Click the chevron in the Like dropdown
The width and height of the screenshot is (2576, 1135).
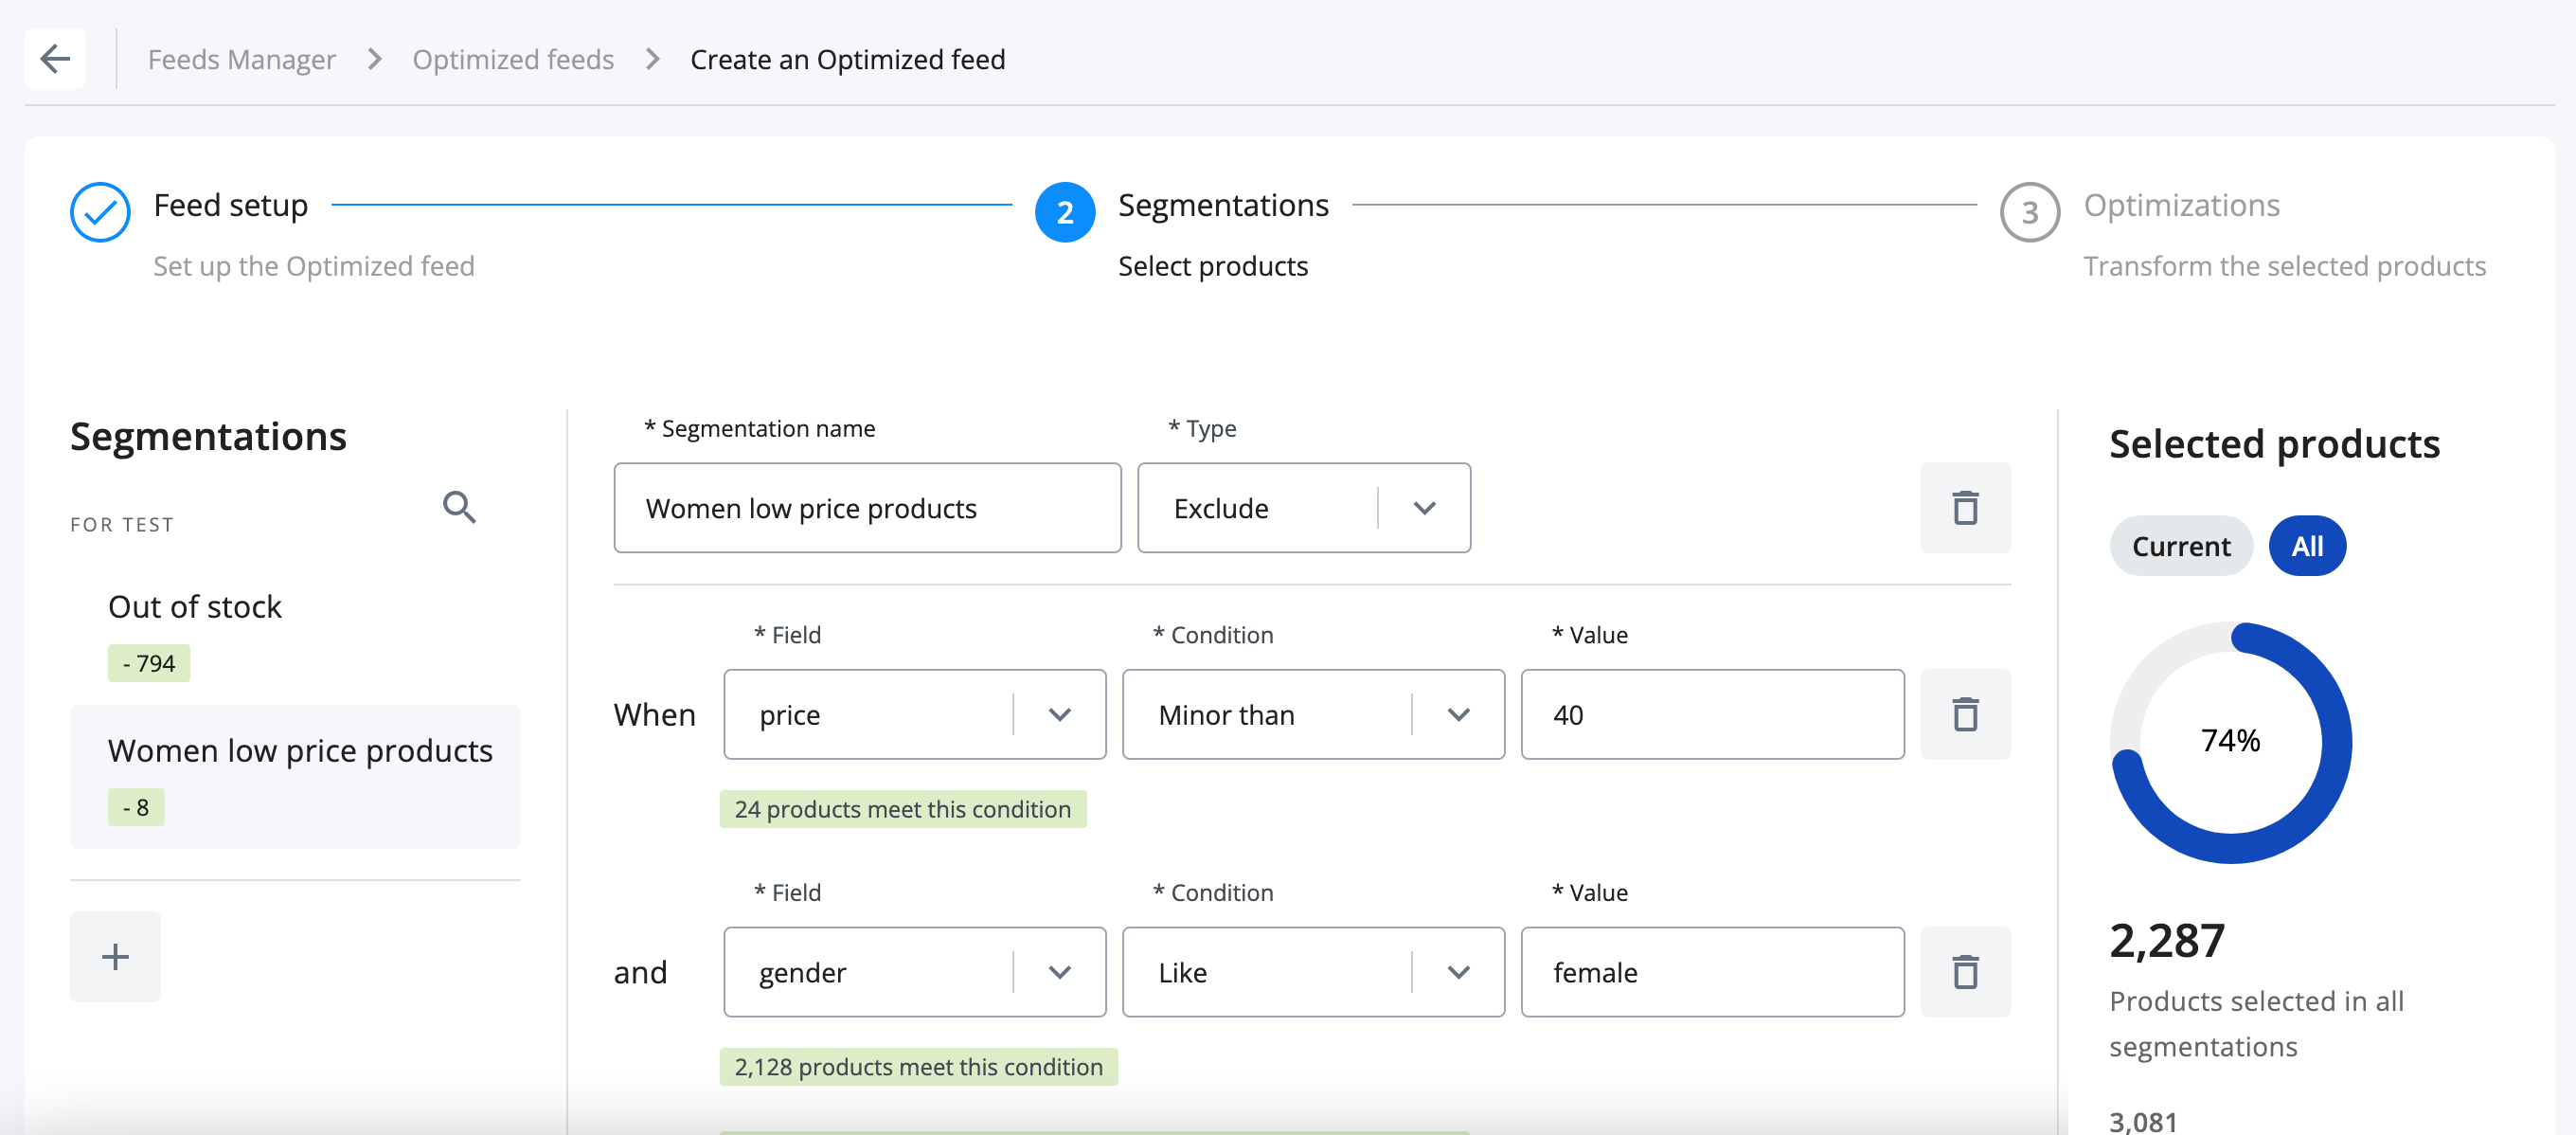point(1459,972)
